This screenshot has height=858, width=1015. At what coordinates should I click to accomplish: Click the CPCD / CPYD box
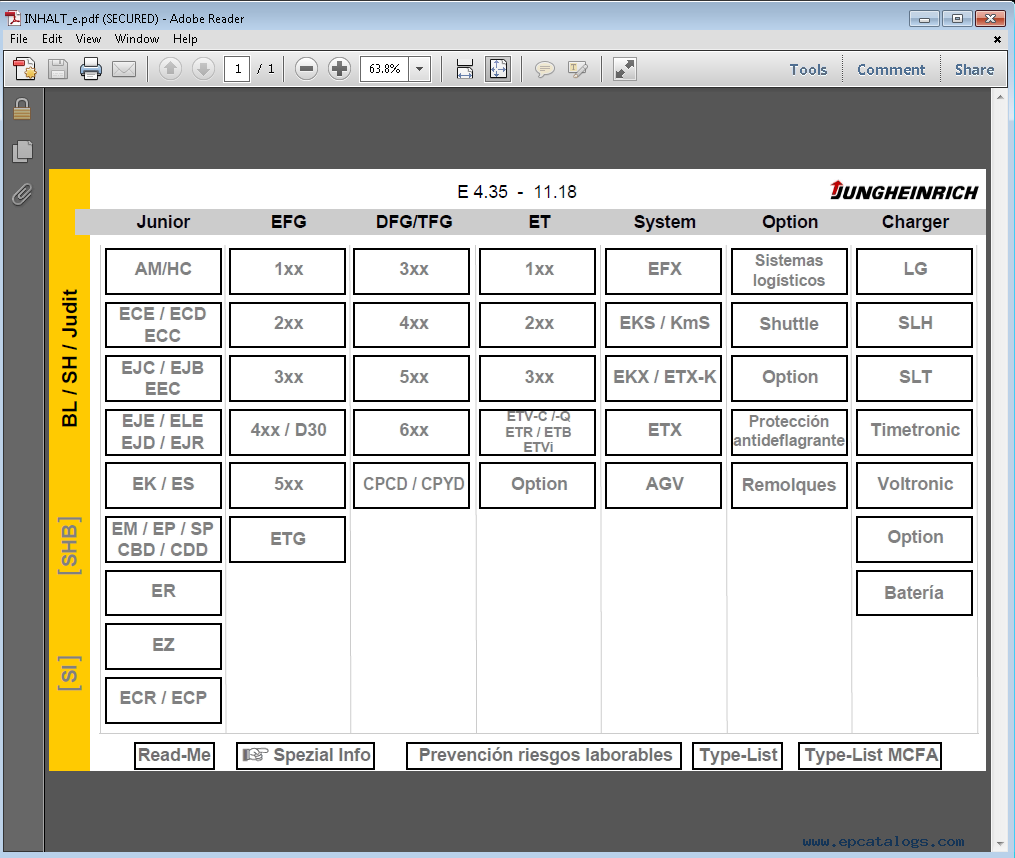(412, 485)
